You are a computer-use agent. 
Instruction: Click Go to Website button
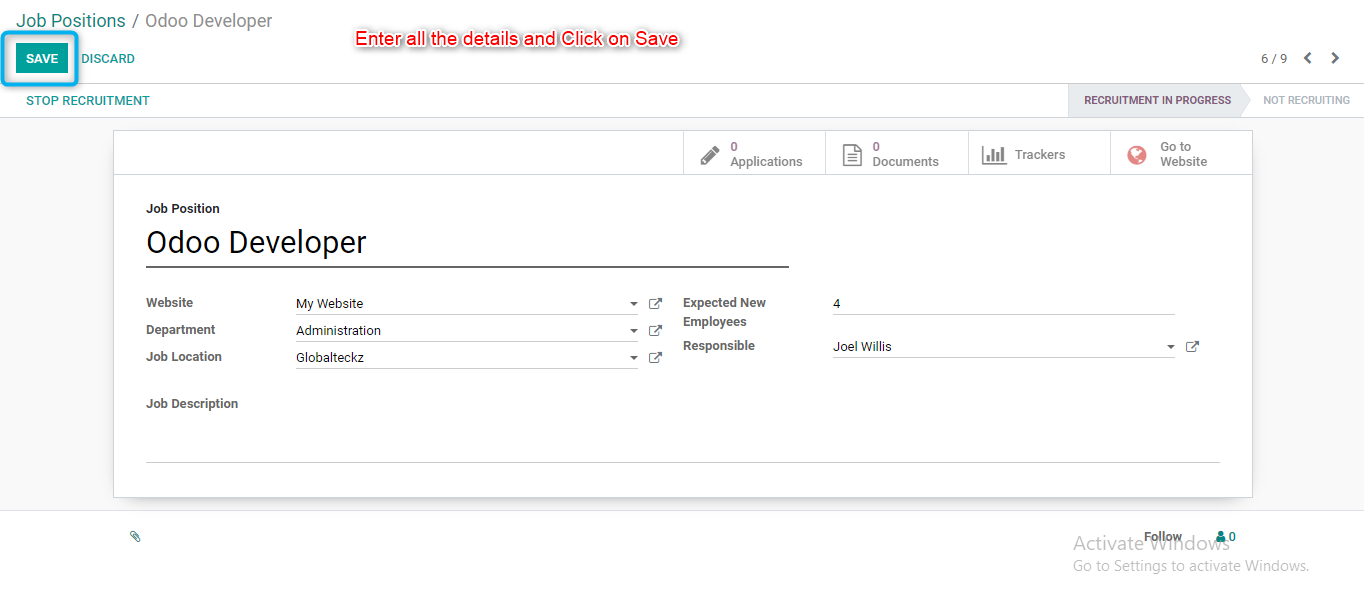point(1181,154)
